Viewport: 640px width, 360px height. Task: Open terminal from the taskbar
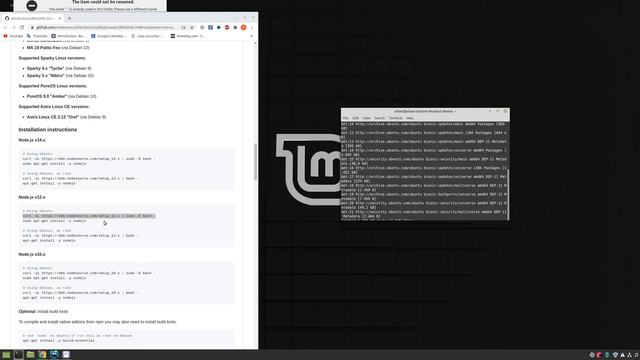[x=18, y=355]
